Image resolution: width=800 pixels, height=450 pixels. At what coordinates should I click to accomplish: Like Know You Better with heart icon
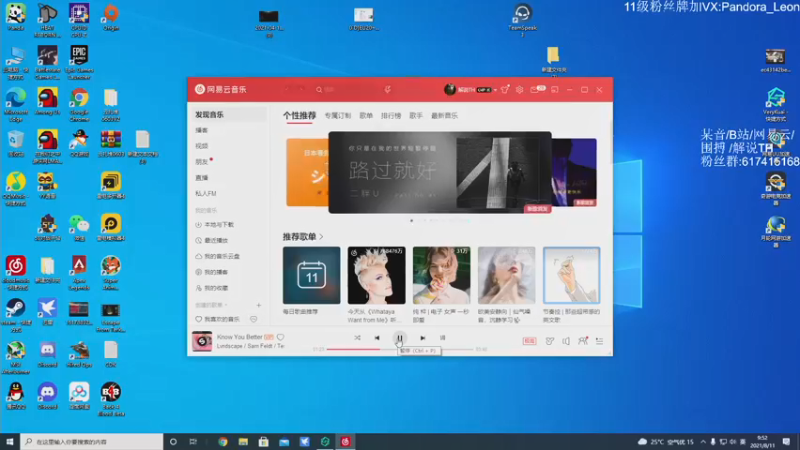tap(281, 337)
